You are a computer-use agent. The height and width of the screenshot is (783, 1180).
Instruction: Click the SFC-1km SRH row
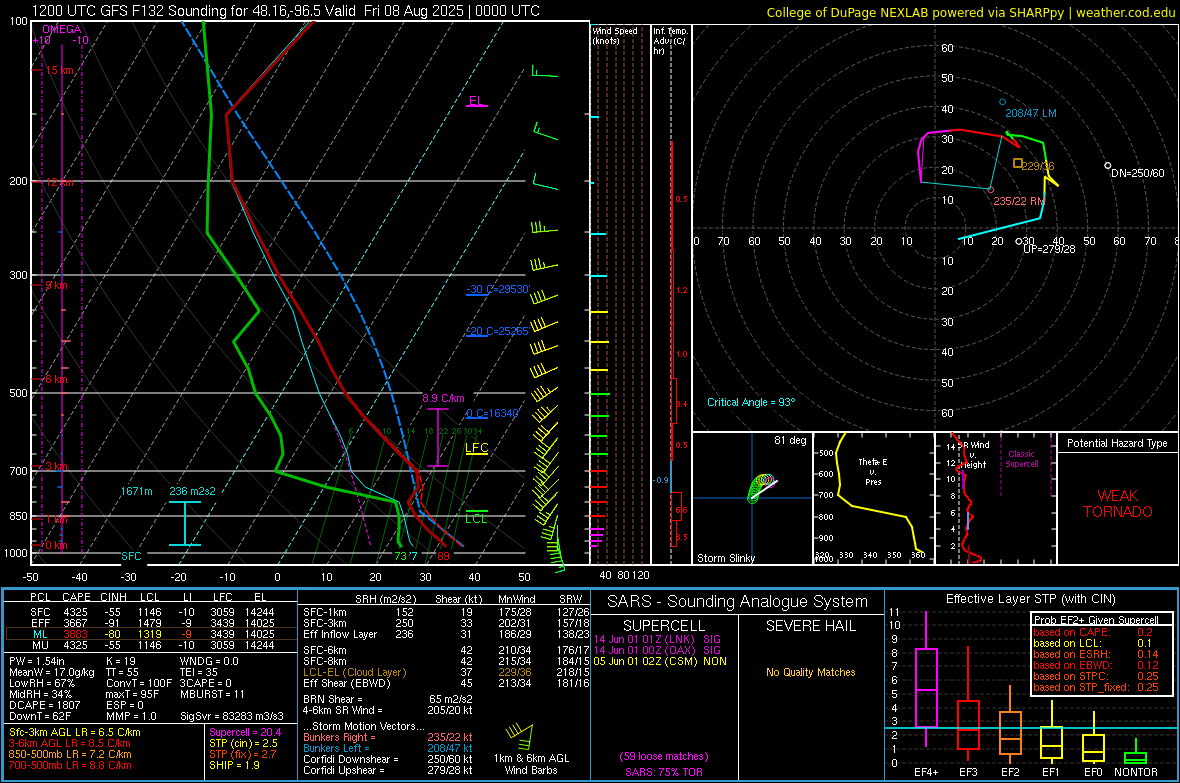click(446, 612)
